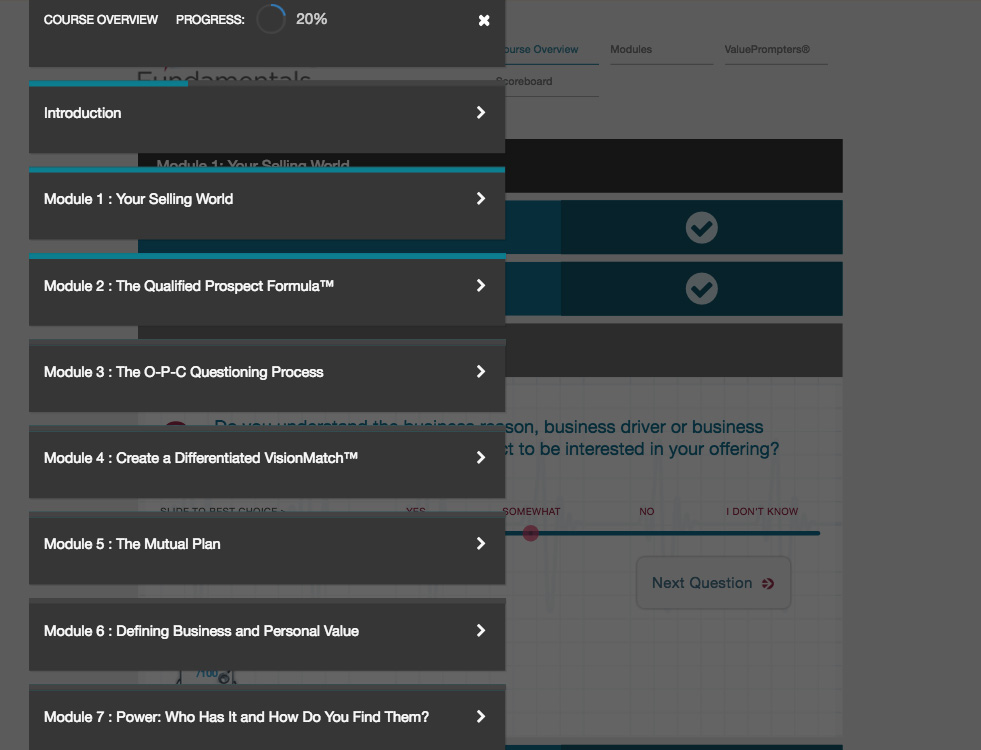Screen dimensions: 981x750
Task: Open the ValuePrompters tab
Action: 767,49
